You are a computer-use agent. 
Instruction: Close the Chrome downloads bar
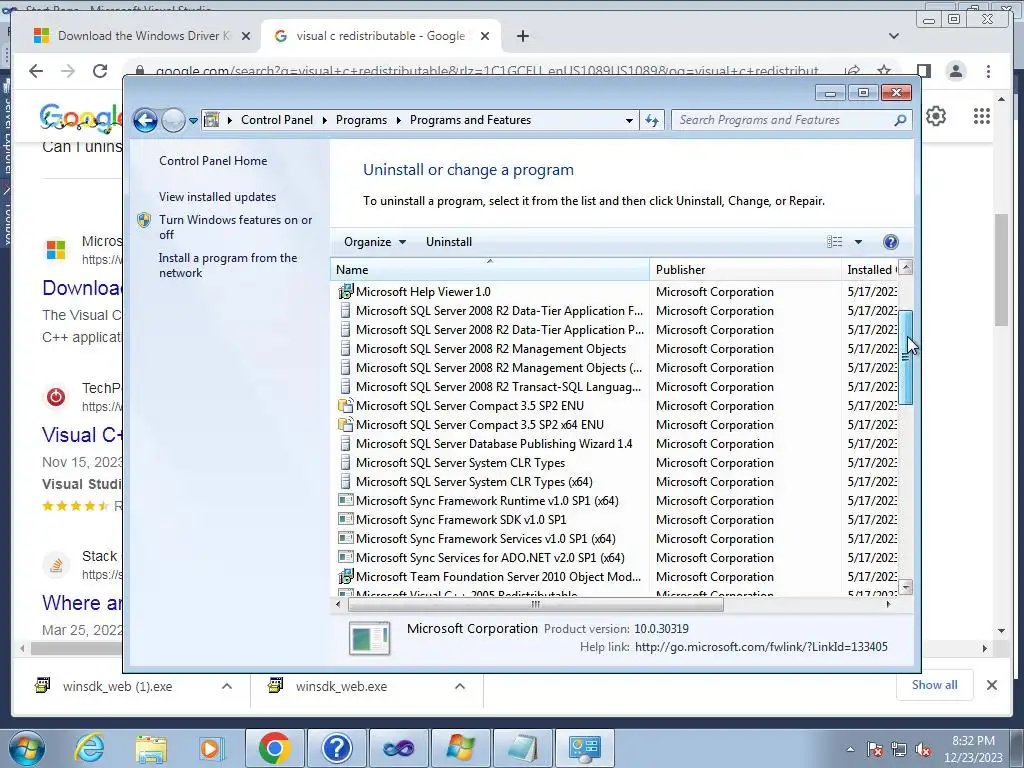pos(991,685)
